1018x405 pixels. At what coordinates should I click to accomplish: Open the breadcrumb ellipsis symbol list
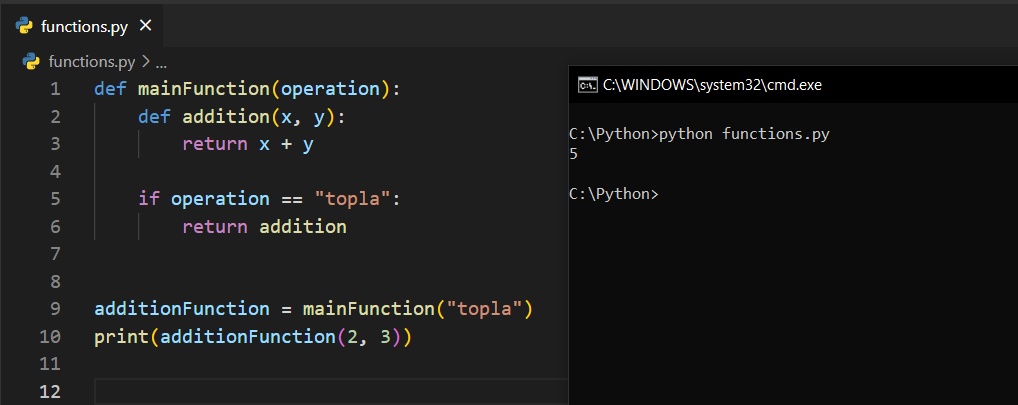click(161, 62)
